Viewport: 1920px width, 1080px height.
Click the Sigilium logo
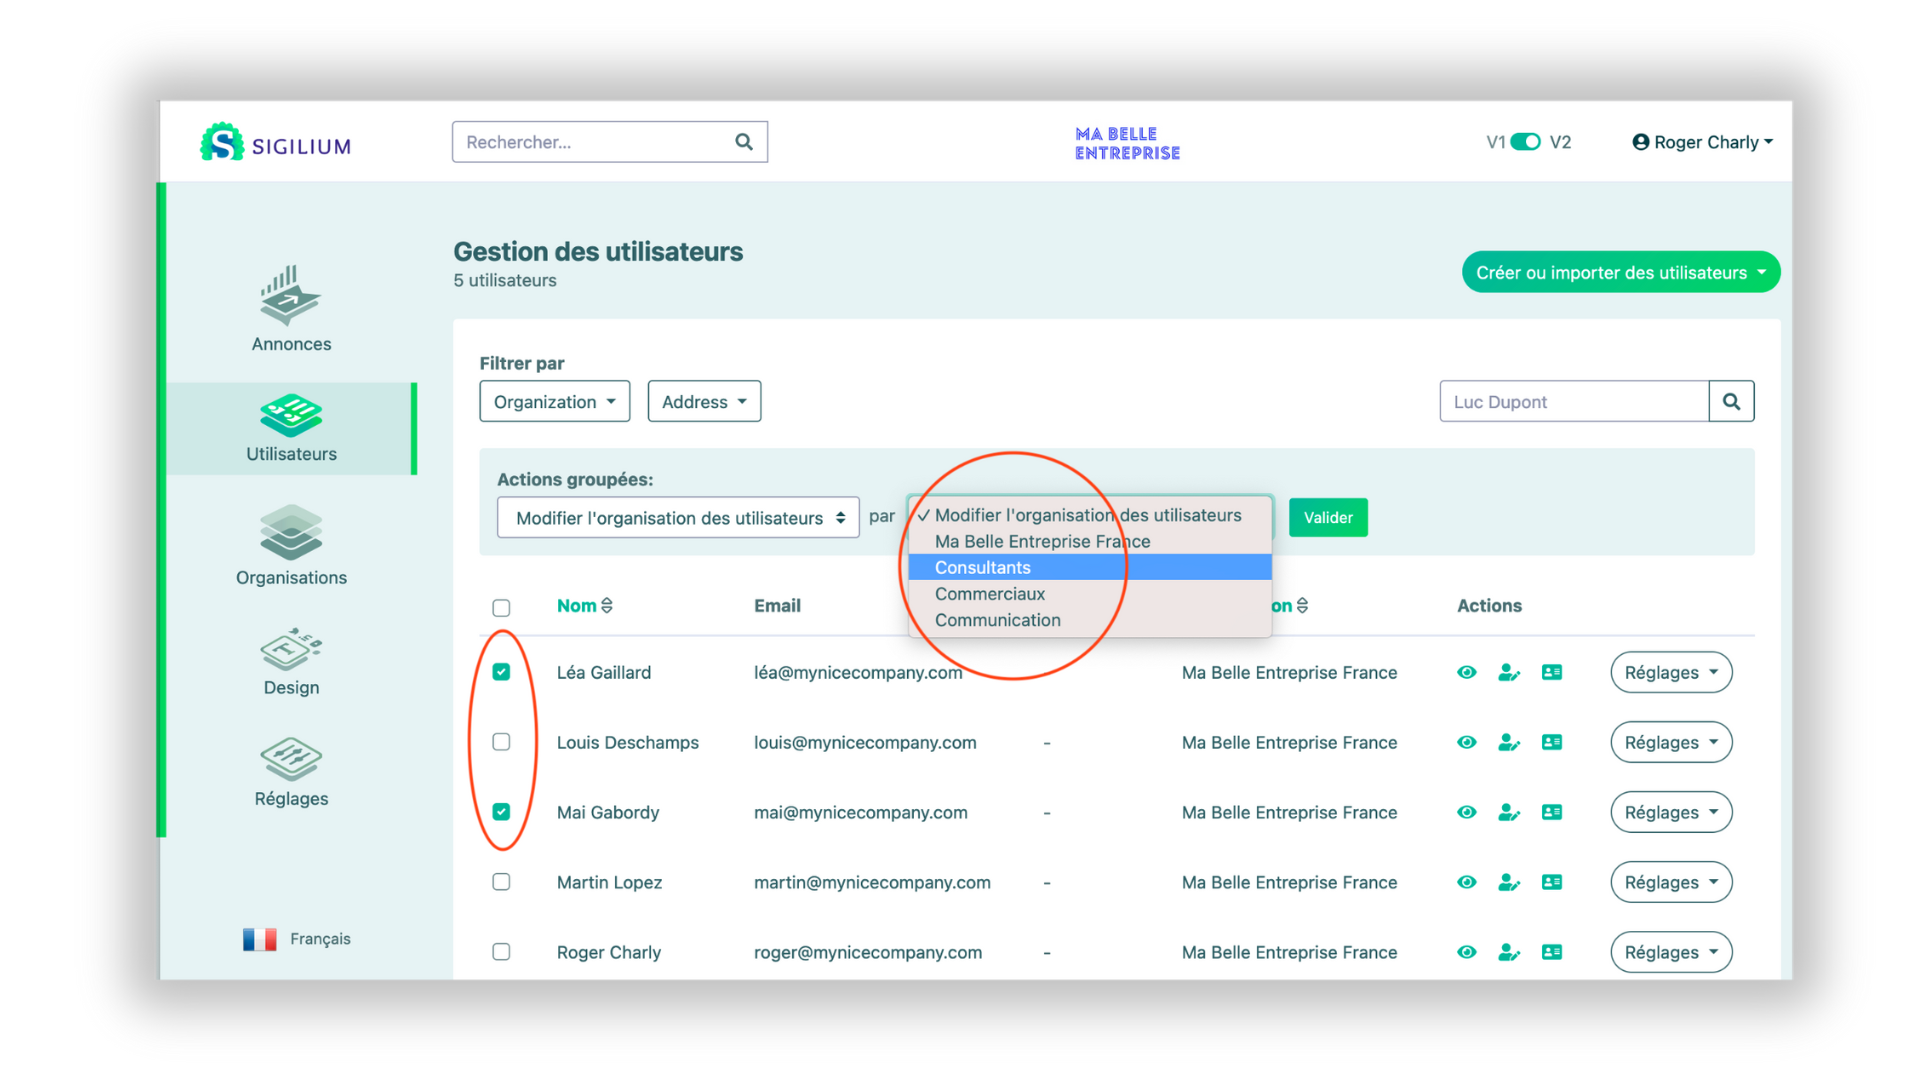click(275, 144)
